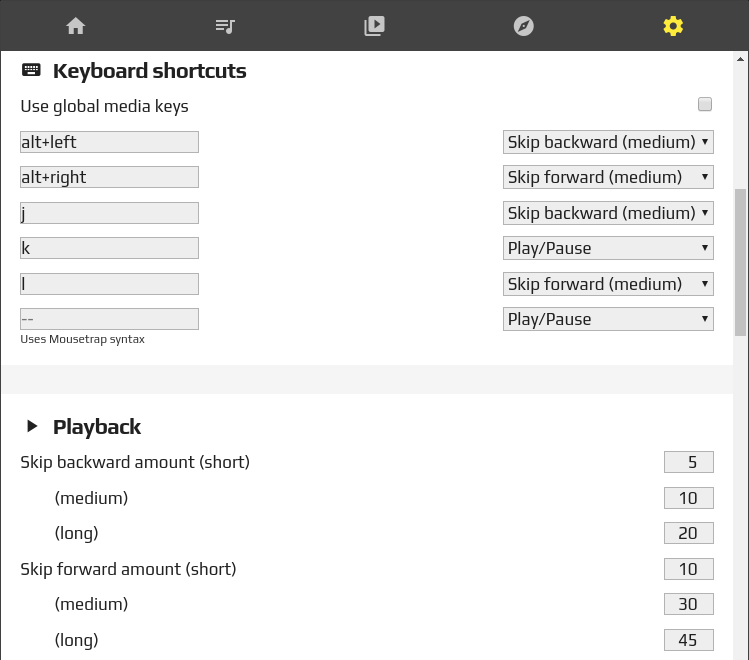This screenshot has width=749, height=660.
Task: Click the keyboard icon beside Keyboard shortcuts
Action: pyautogui.click(x=32, y=70)
